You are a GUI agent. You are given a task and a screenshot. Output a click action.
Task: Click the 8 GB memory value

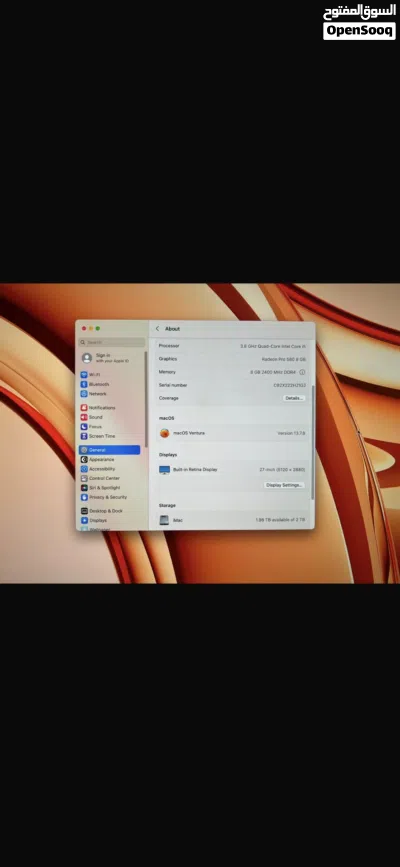click(x=273, y=372)
